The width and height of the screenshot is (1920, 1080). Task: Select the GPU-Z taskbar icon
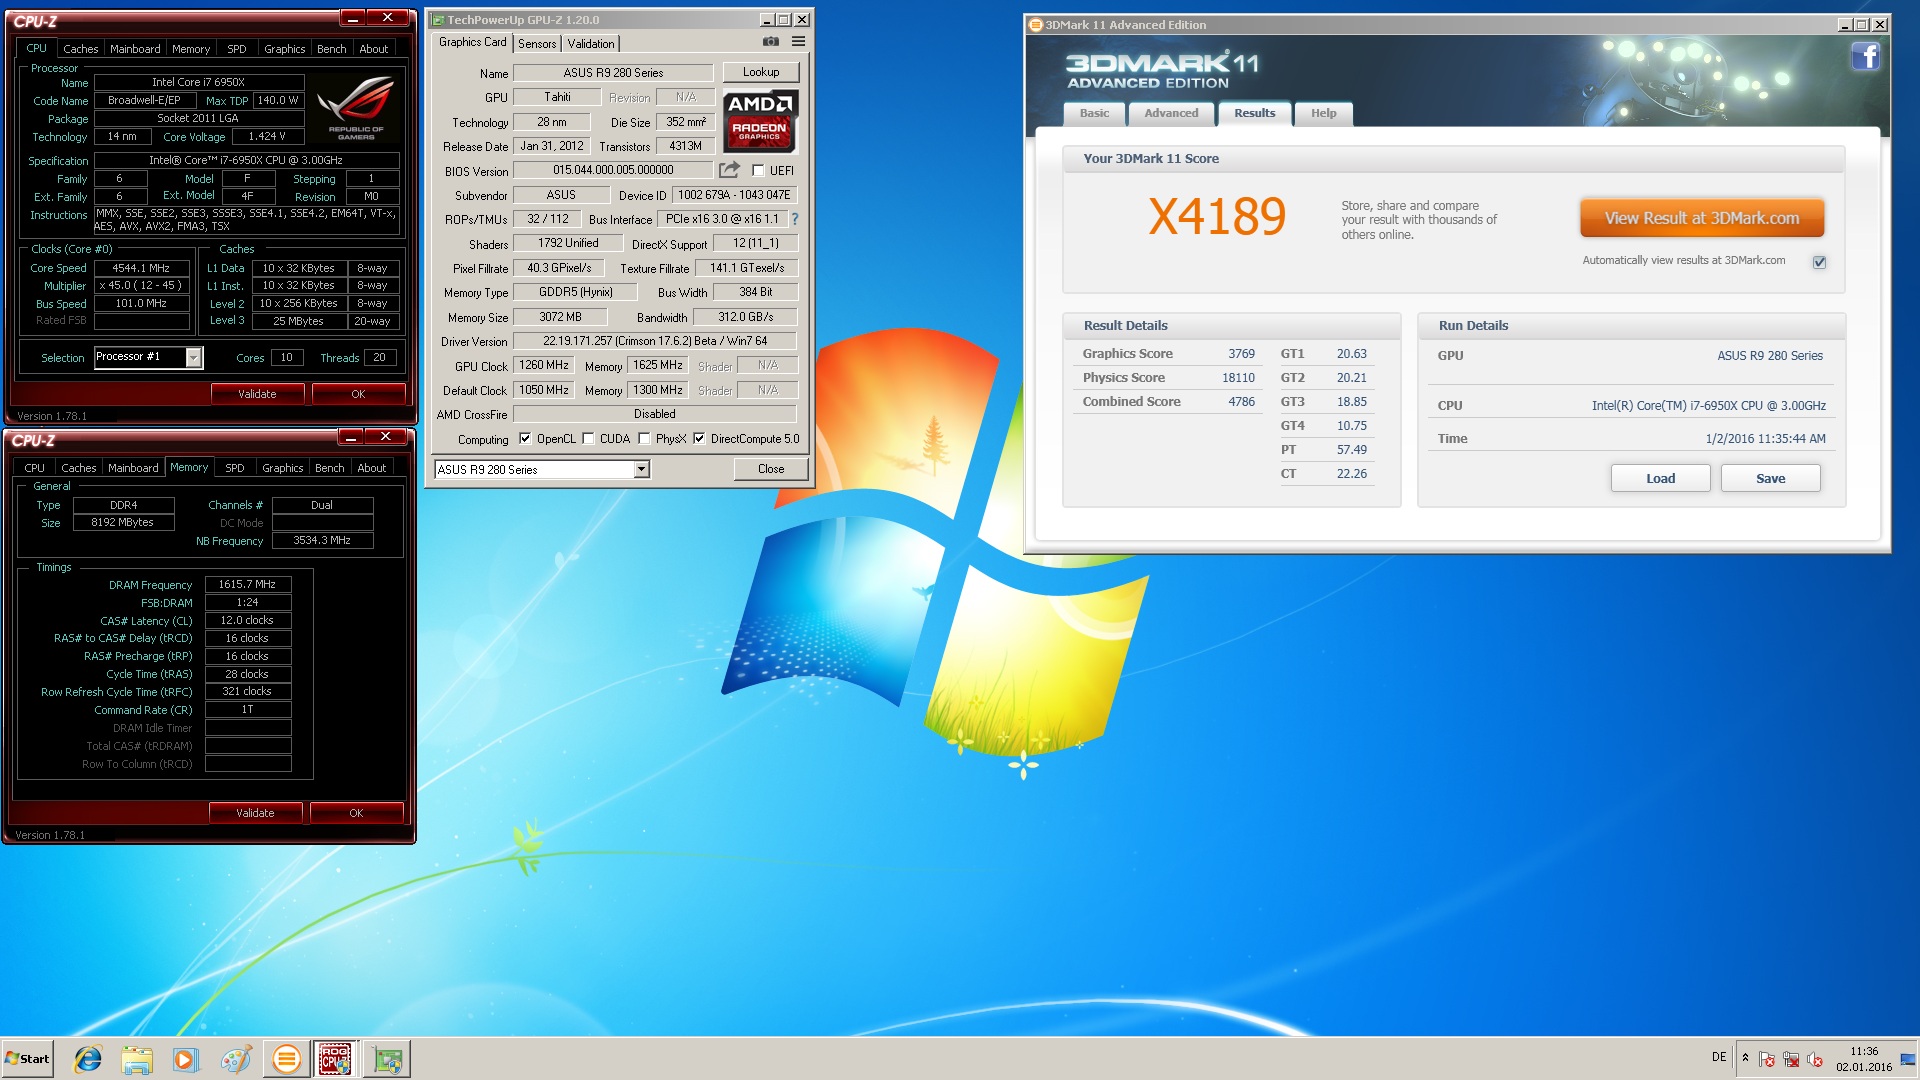pos(387,1059)
